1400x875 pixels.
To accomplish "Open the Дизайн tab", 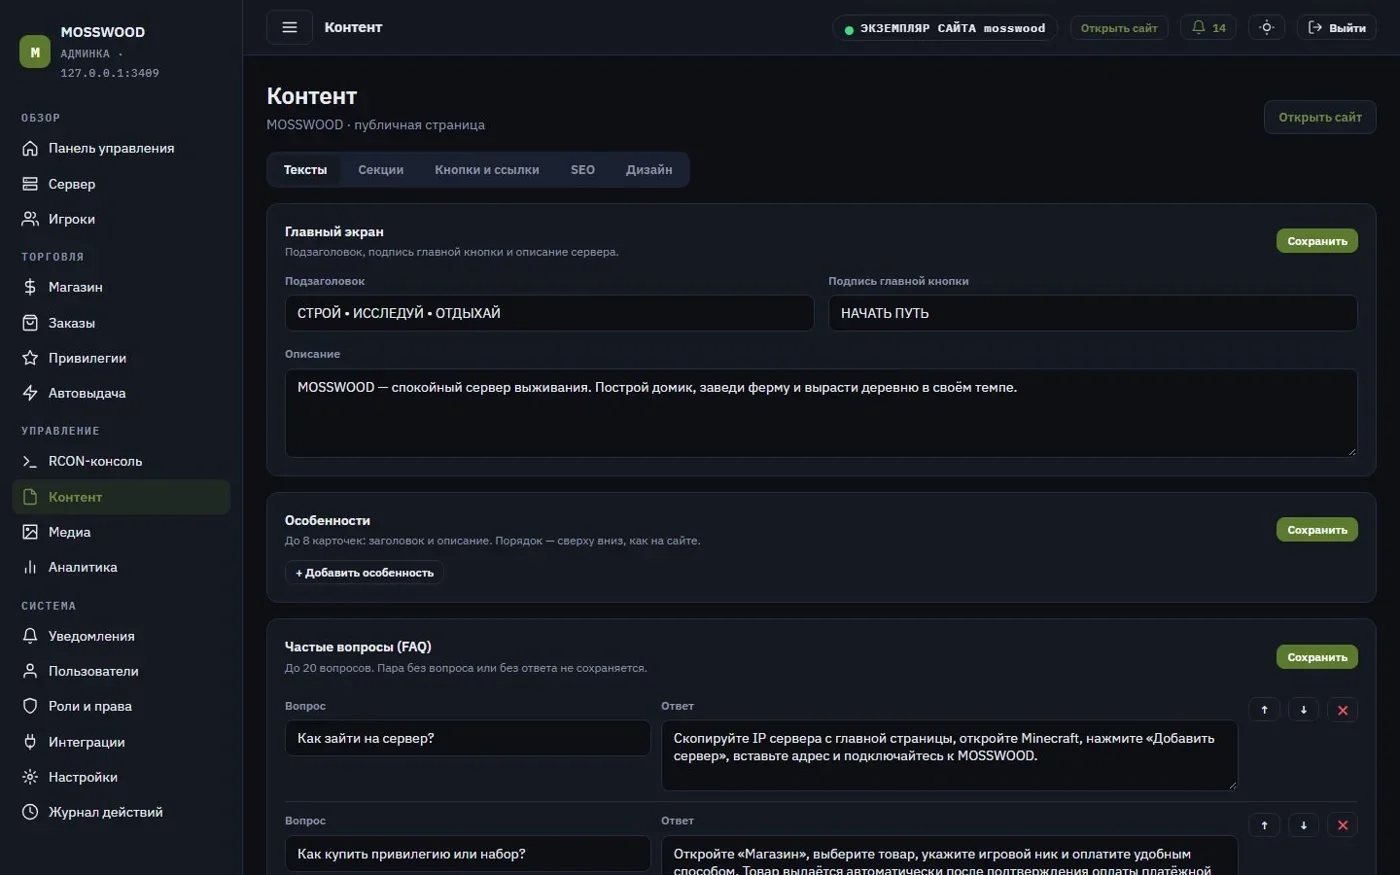I will pos(649,170).
